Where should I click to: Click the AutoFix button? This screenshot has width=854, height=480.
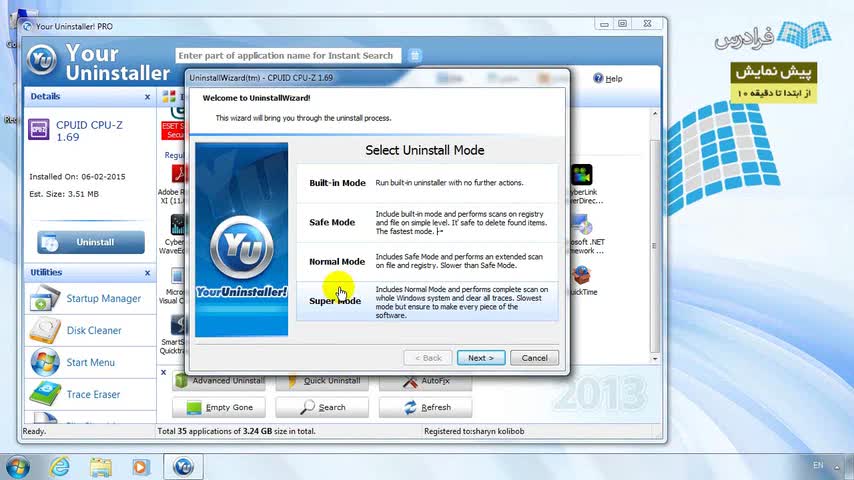point(425,381)
